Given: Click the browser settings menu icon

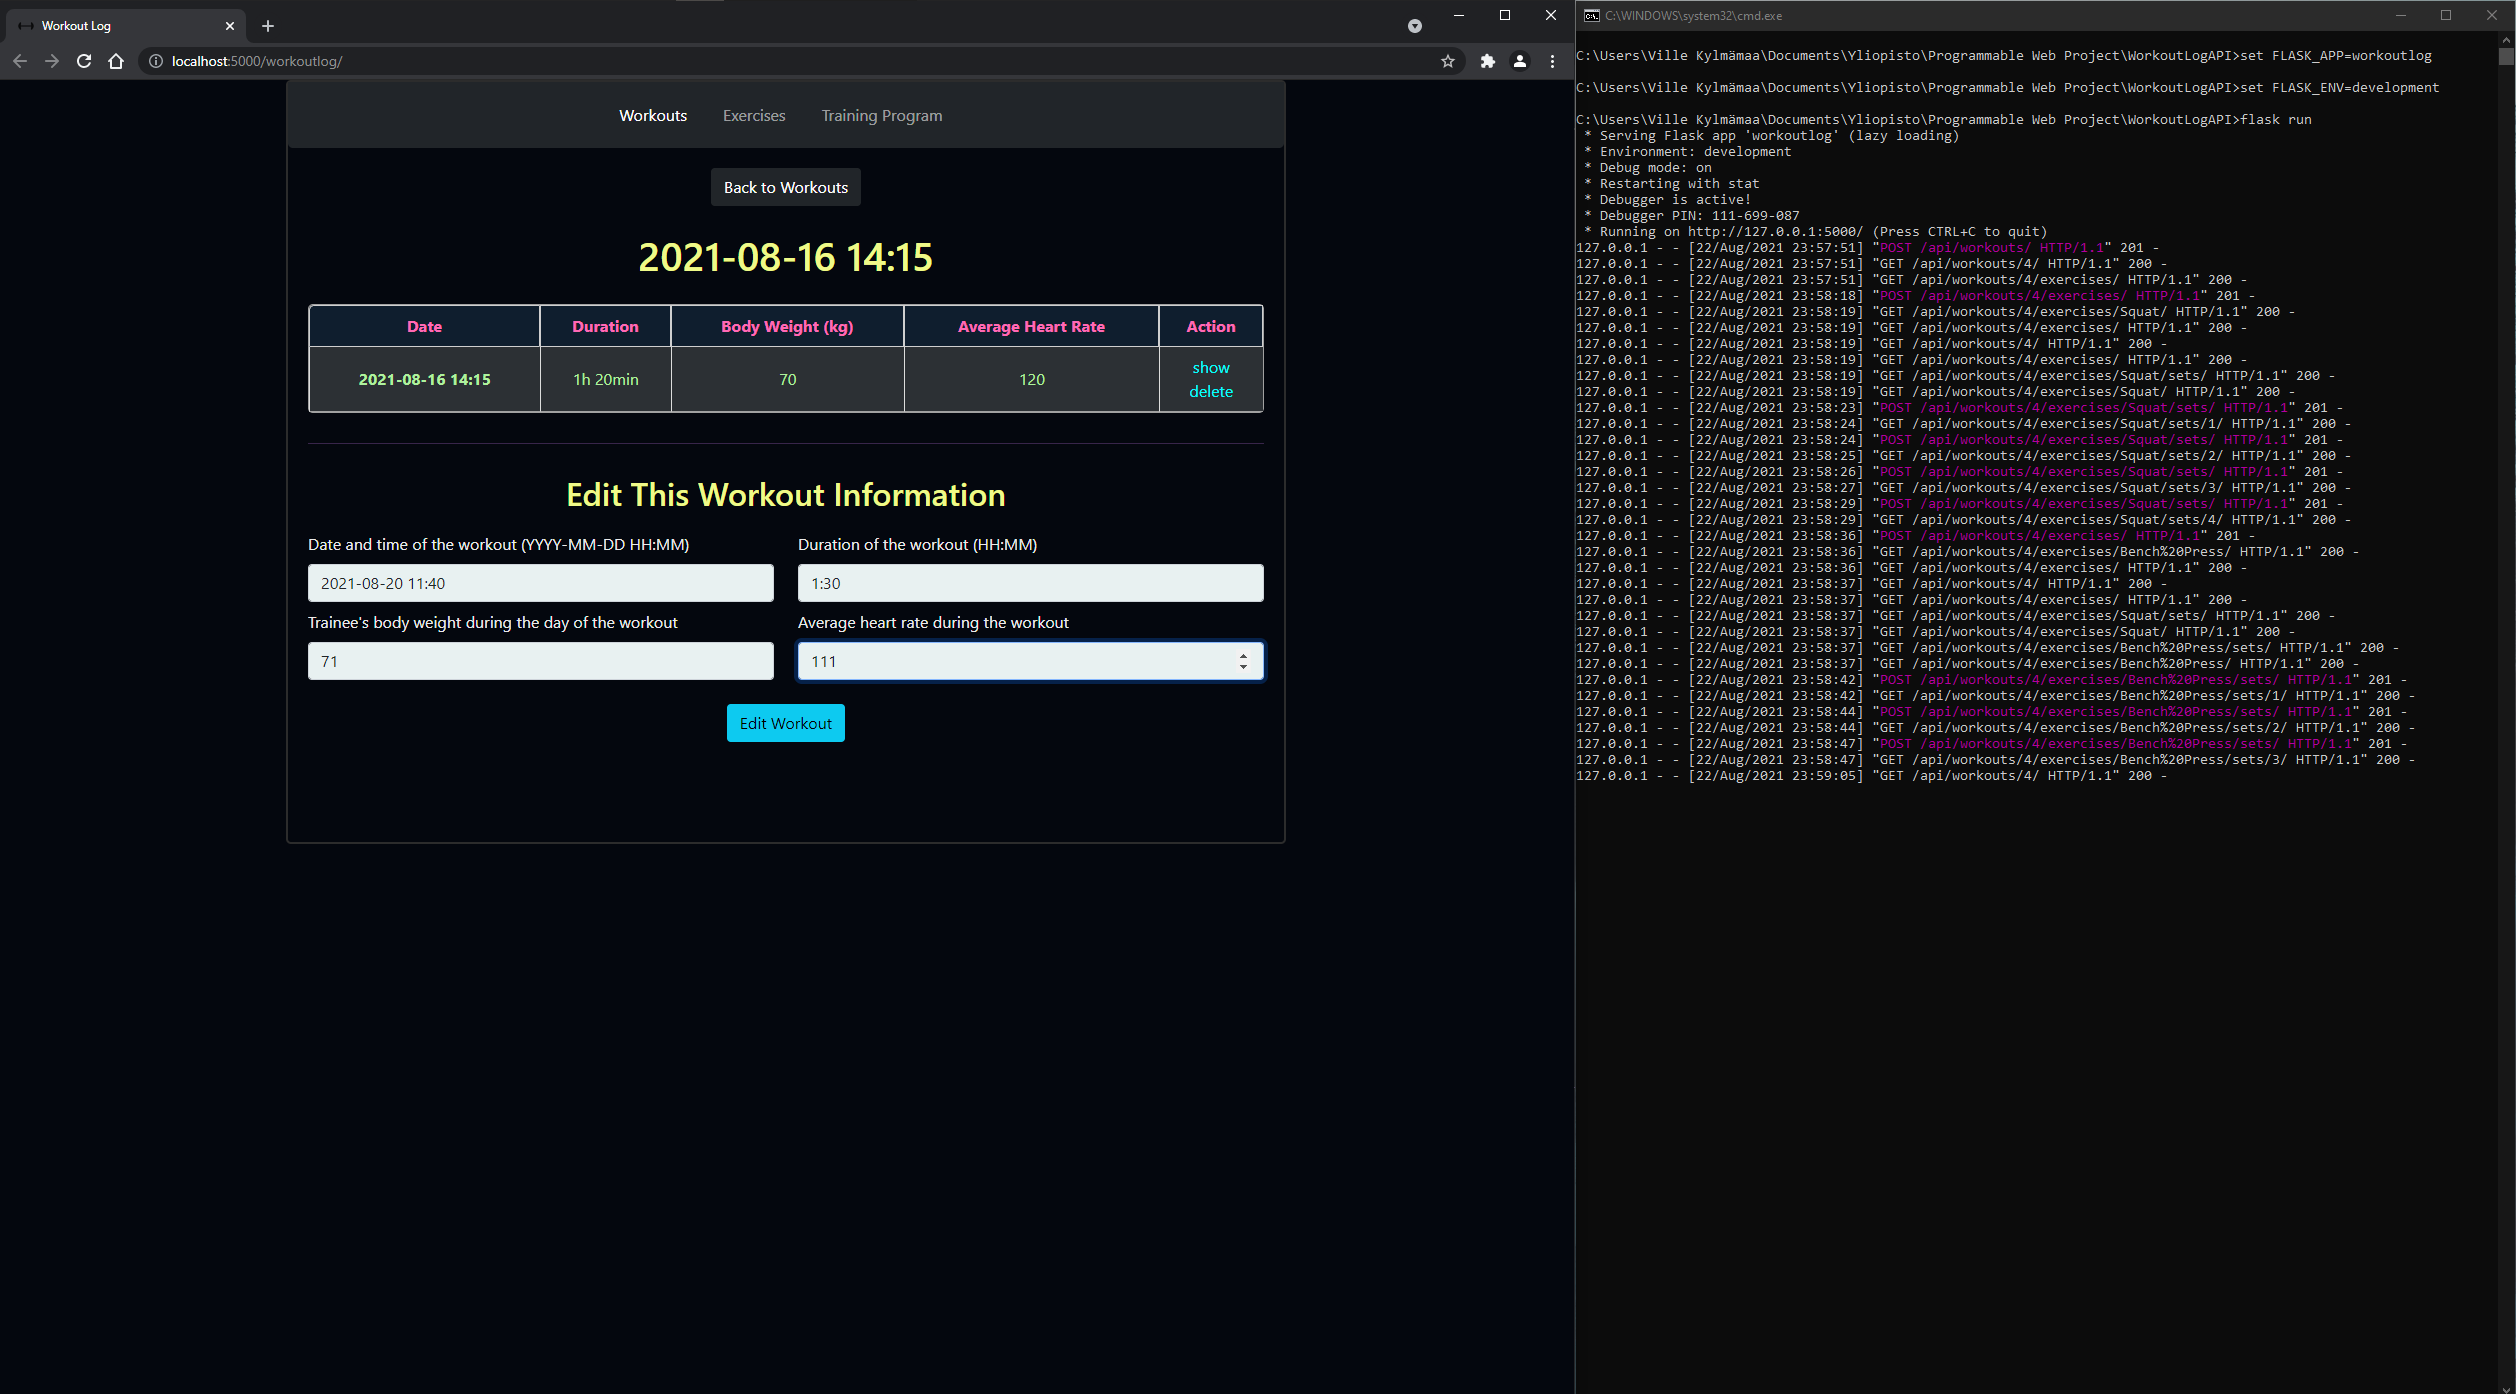Looking at the screenshot, I should (x=1551, y=62).
